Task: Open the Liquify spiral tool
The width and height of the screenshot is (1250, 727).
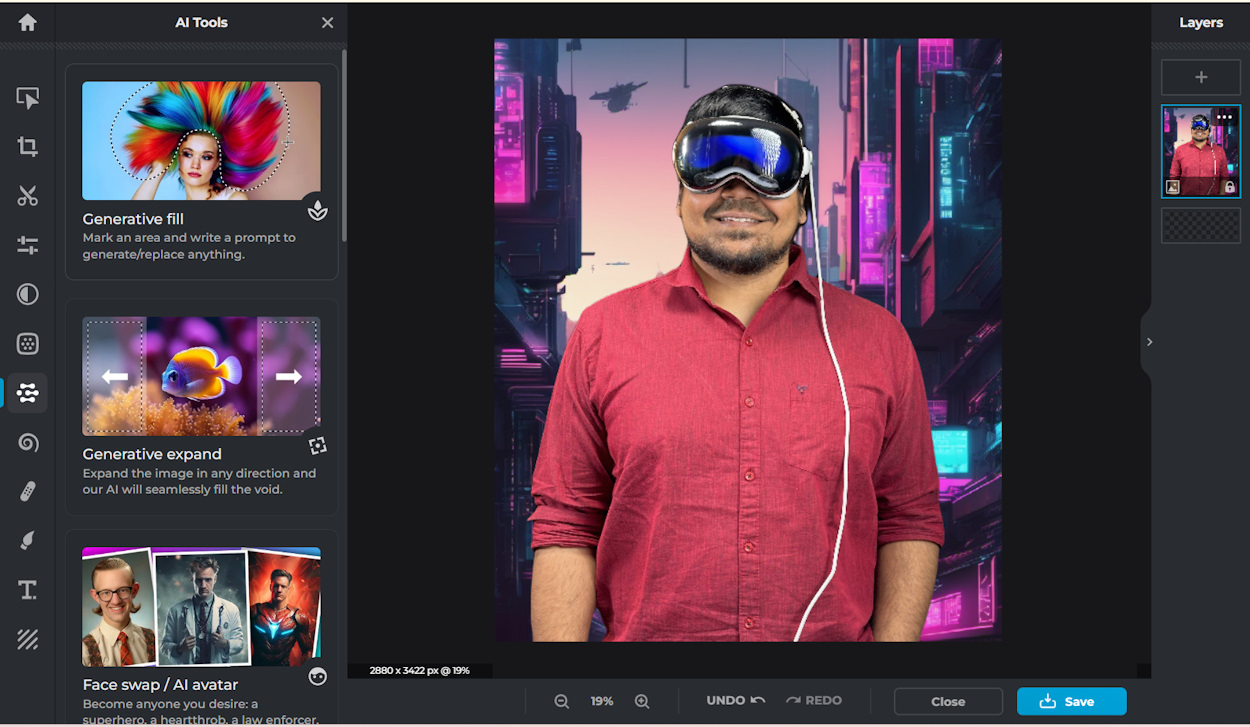Action: point(27,442)
